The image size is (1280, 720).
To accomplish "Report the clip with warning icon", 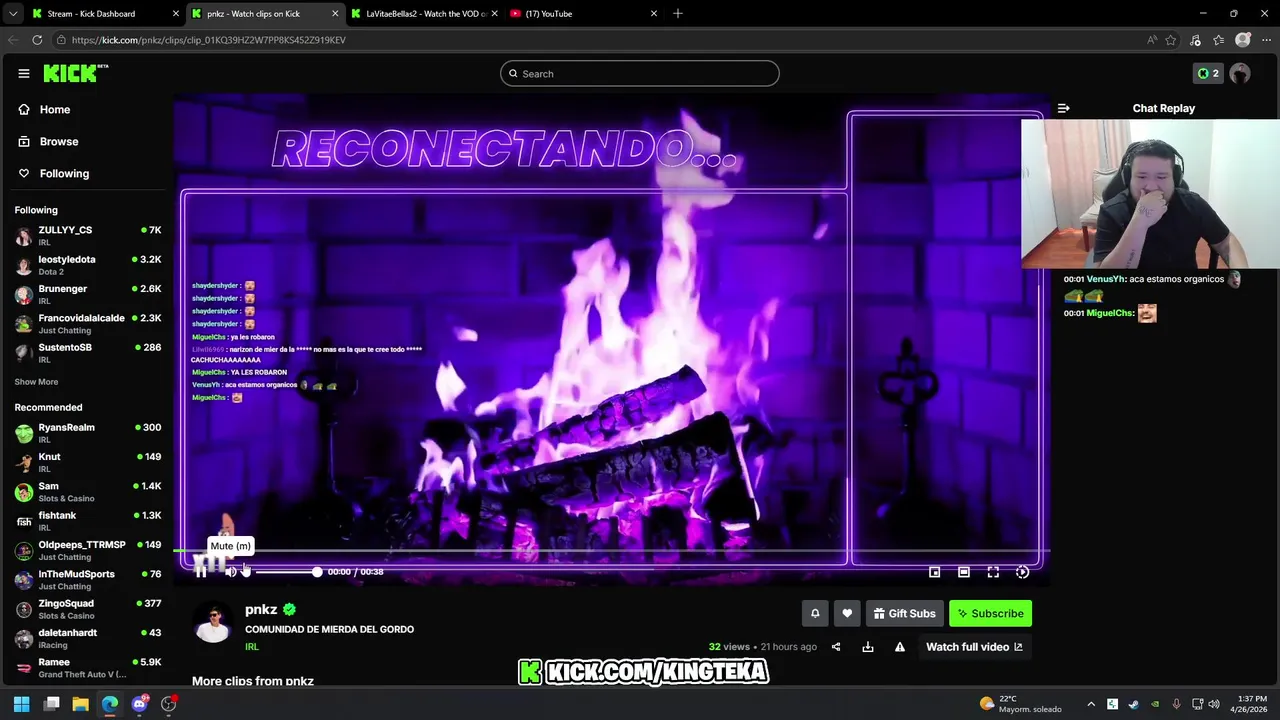I will tap(900, 647).
